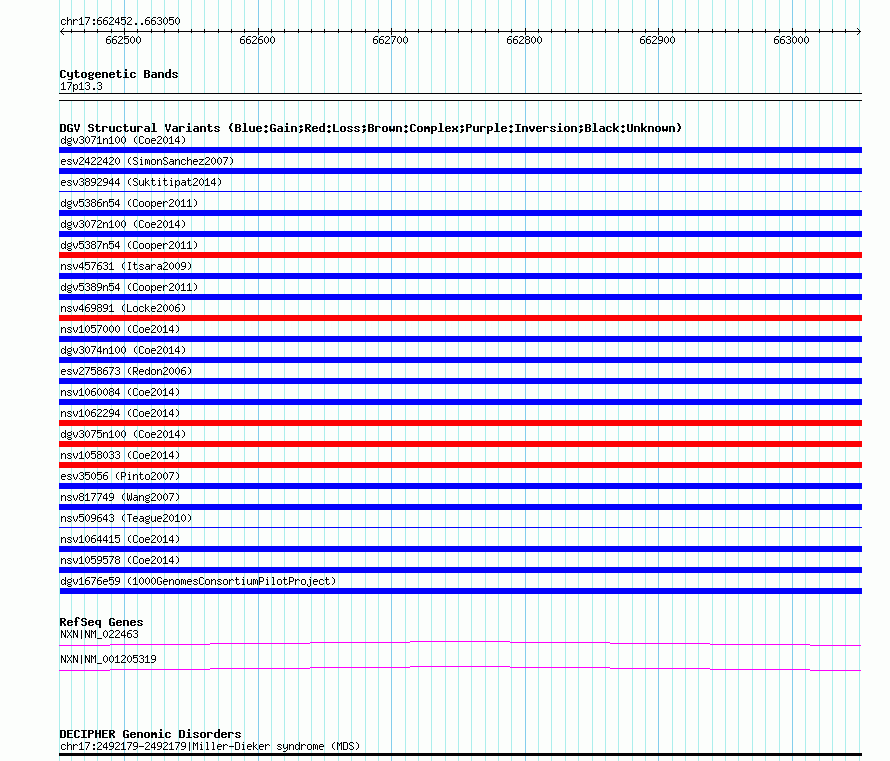Click the blue gain bar under dgv1676e59
The width and height of the screenshot is (890, 761).
(x=460, y=591)
